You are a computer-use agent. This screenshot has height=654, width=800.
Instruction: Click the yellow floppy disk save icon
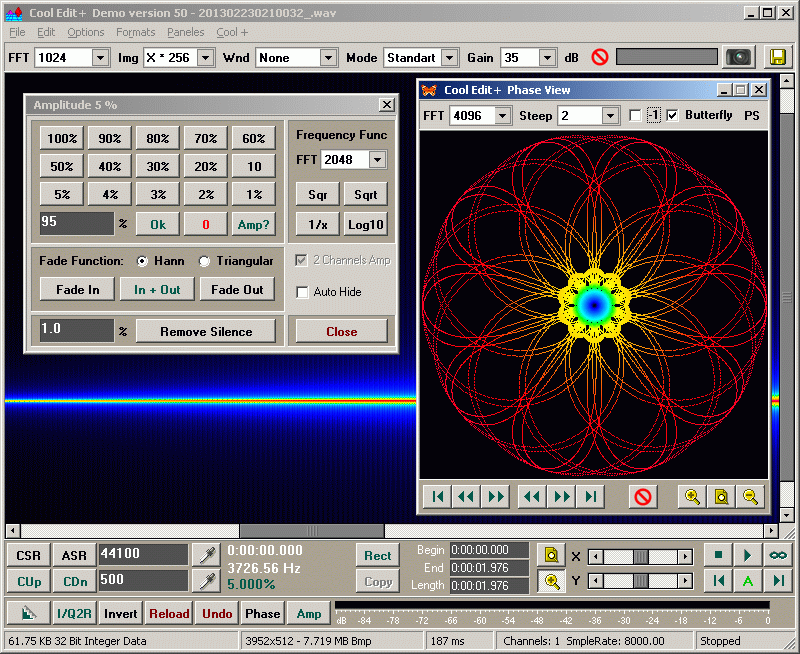[x=778, y=57]
